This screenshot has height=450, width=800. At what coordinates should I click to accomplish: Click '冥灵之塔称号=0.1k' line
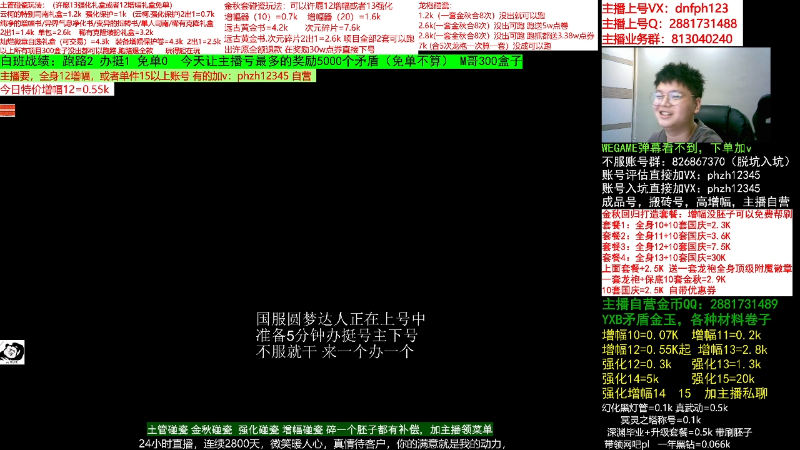tap(661, 420)
